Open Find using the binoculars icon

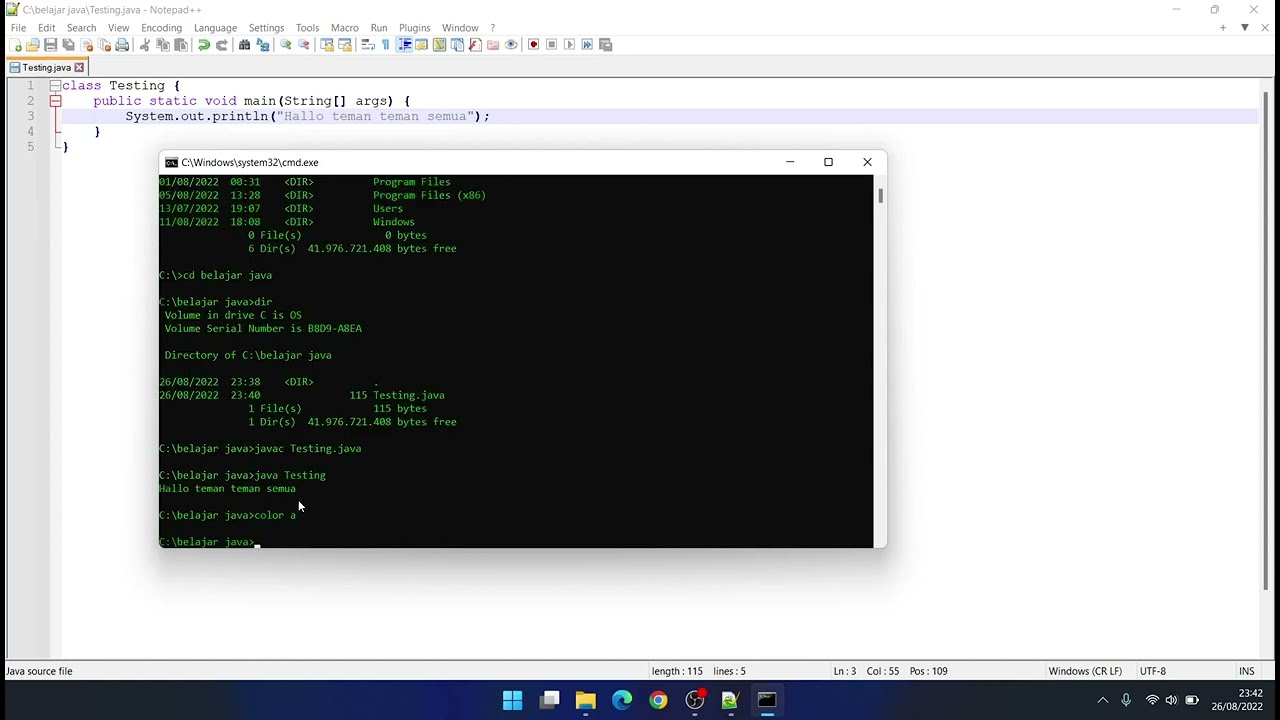coord(244,44)
